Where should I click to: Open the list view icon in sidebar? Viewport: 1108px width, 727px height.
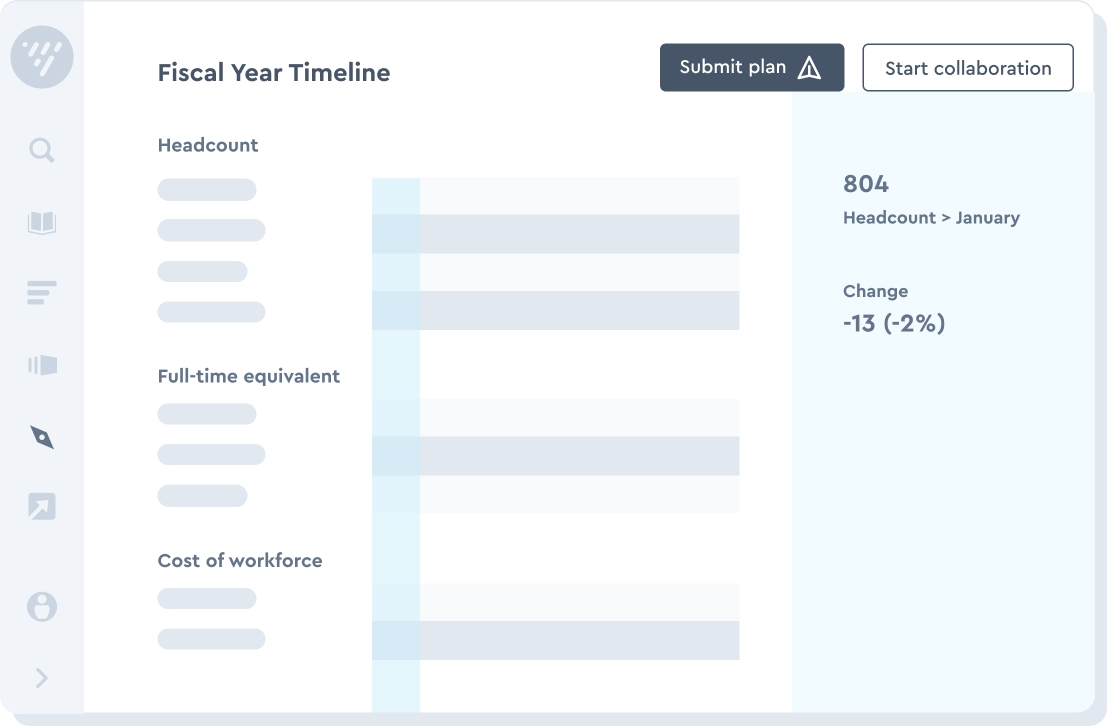(x=41, y=293)
